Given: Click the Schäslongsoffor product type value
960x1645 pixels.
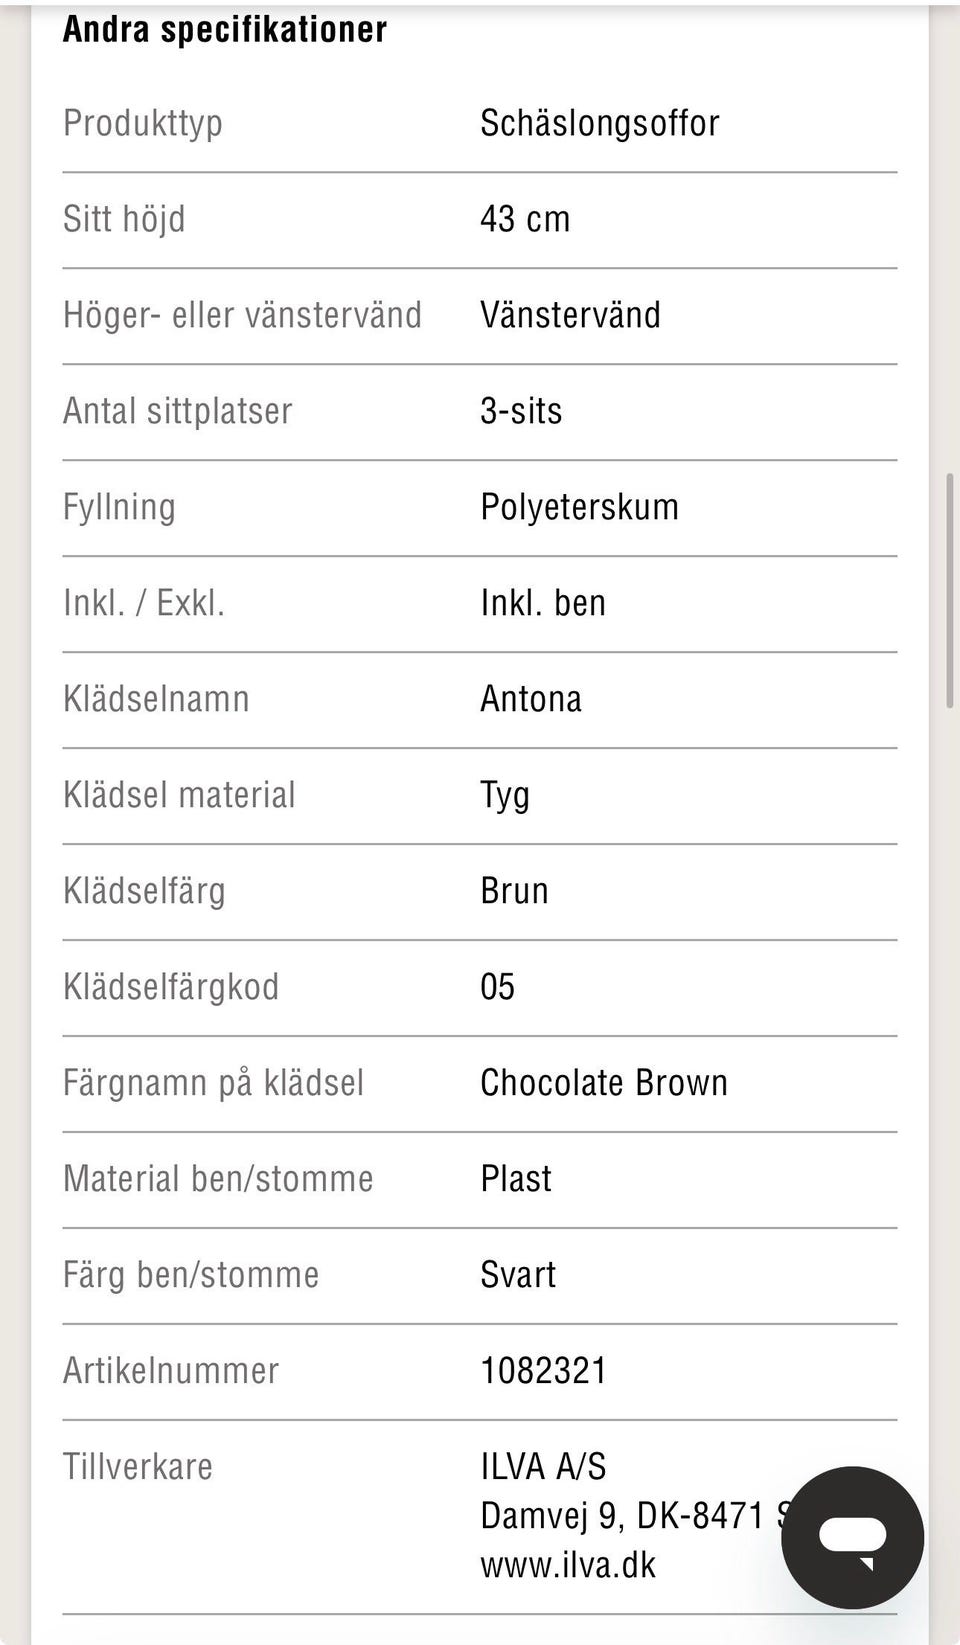Looking at the screenshot, I should 600,123.
